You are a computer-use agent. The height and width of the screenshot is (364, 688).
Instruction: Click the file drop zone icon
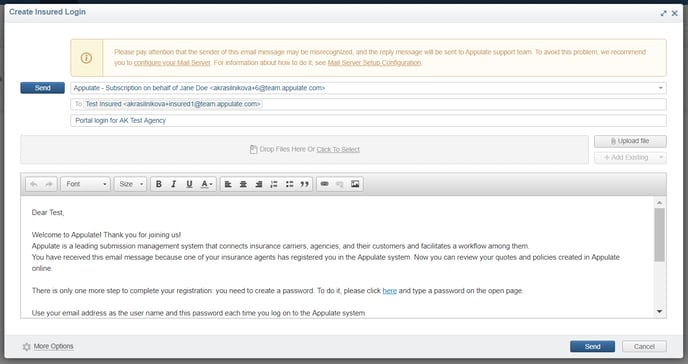[x=254, y=150]
